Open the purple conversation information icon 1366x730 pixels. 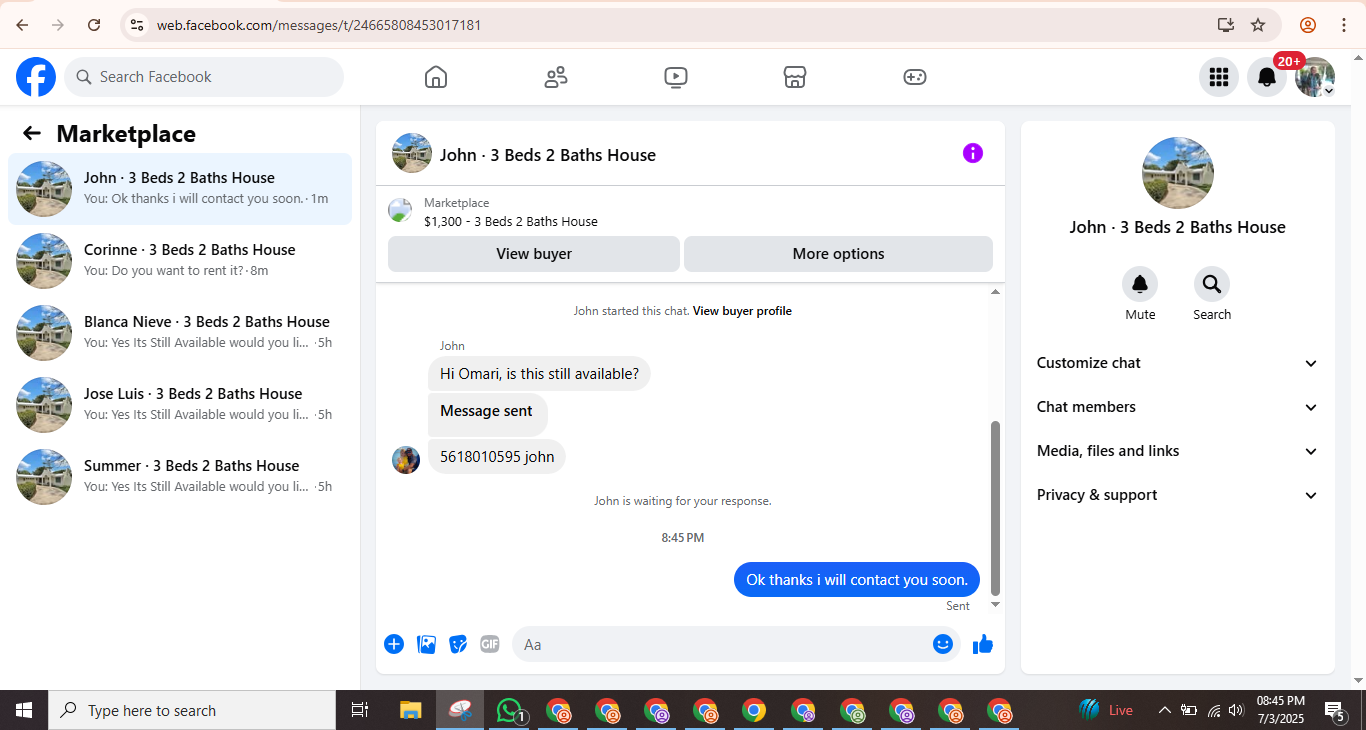click(x=973, y=153)
